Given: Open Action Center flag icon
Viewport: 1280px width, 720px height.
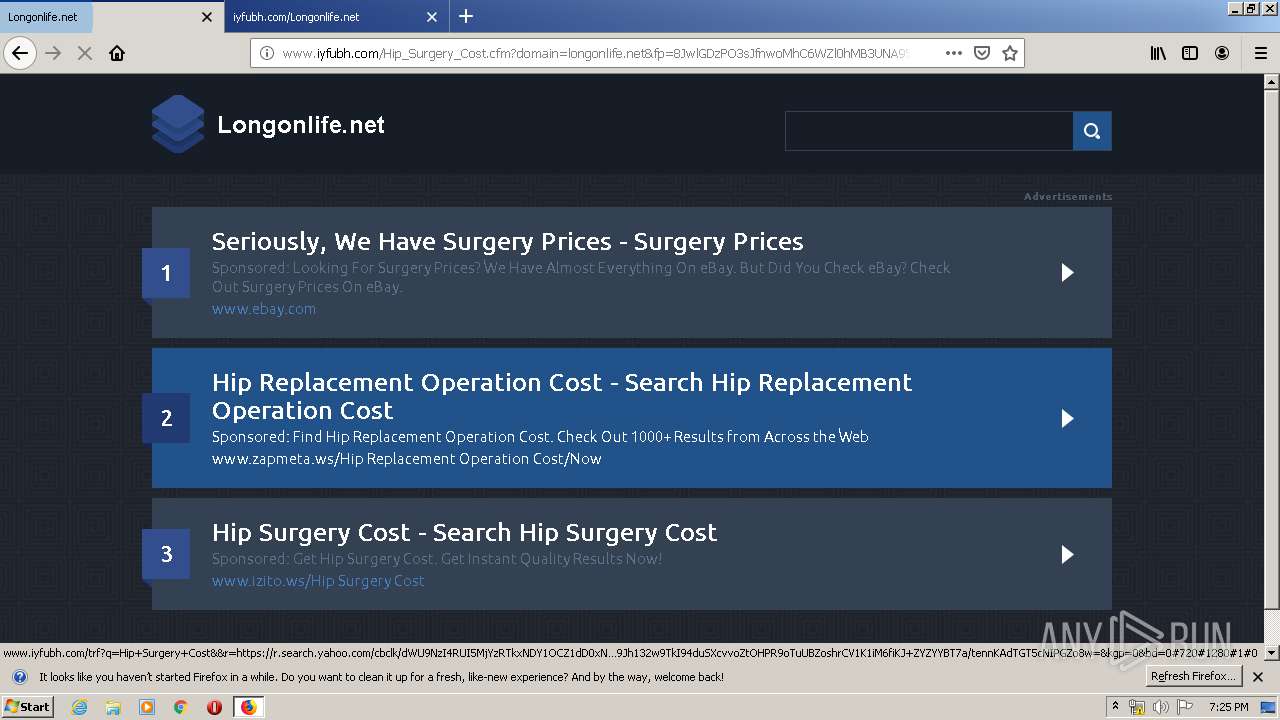Looking at the screenshot, I should 1185,707.
